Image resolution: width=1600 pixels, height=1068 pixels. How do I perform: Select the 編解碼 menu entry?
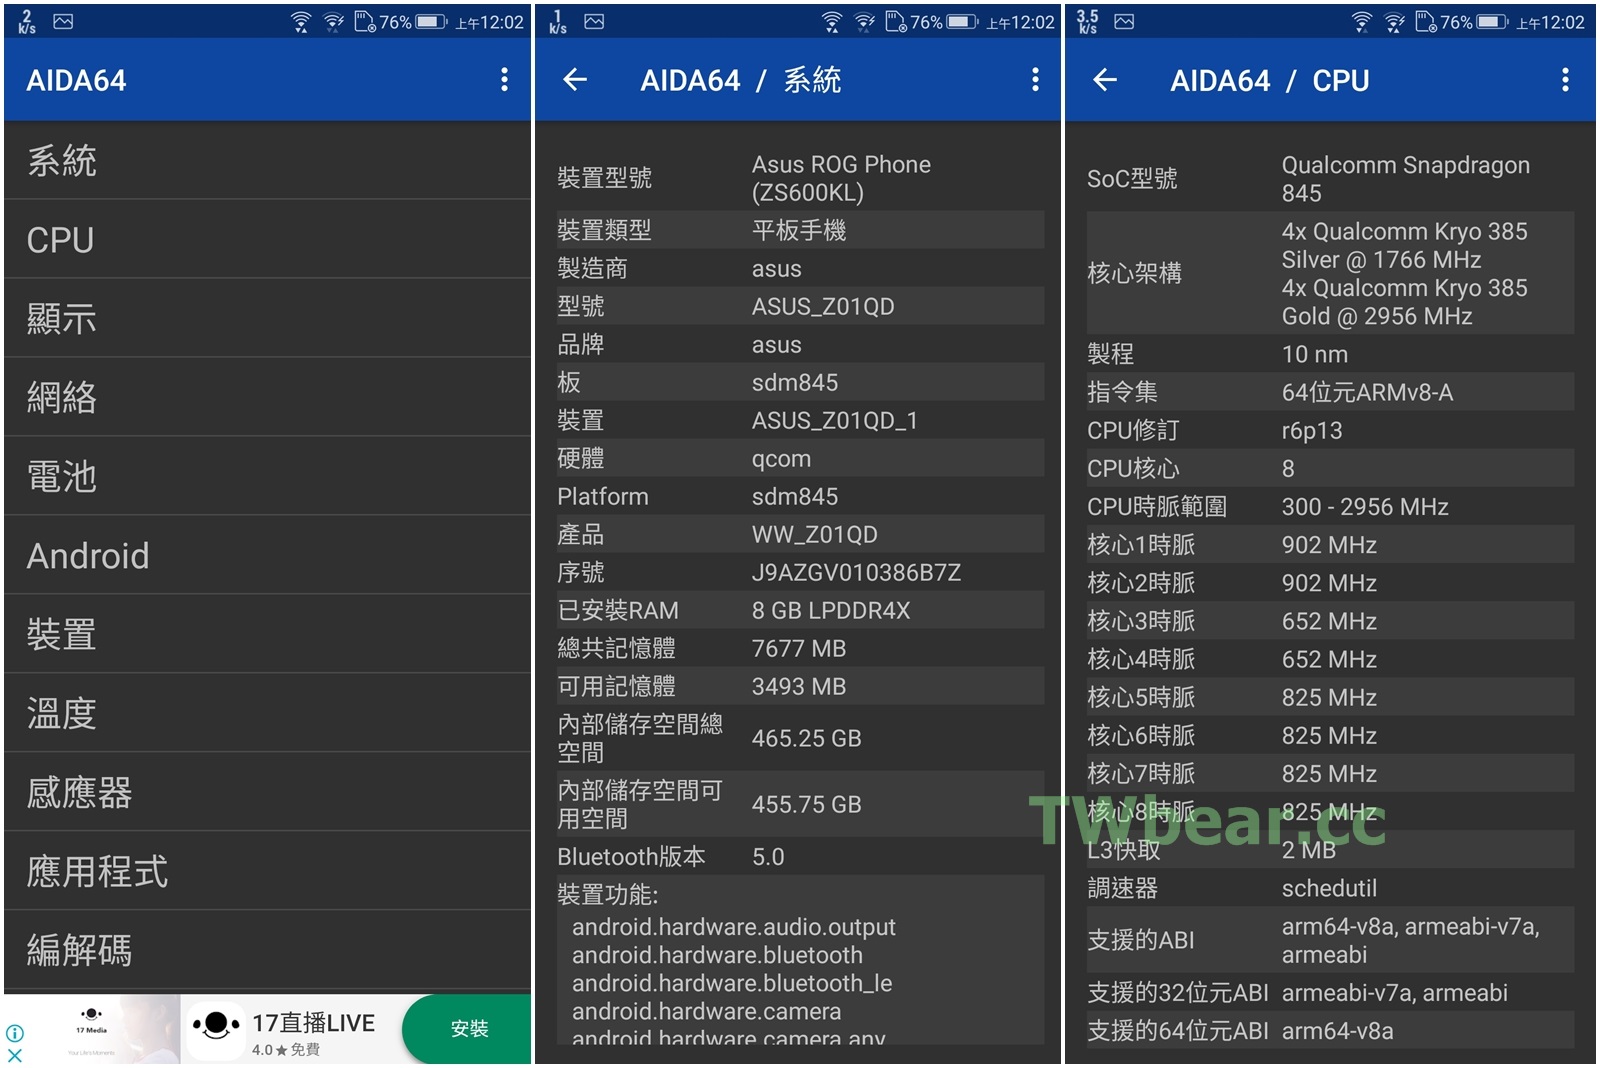[267, 950]
